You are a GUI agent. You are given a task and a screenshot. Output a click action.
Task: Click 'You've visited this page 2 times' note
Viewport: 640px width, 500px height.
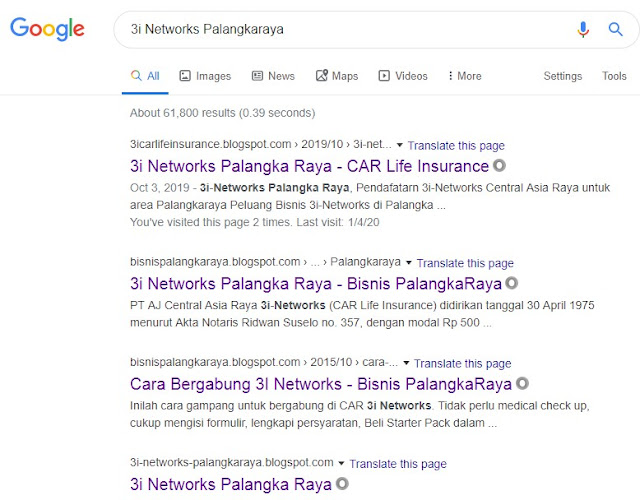(x=255, y=222)
